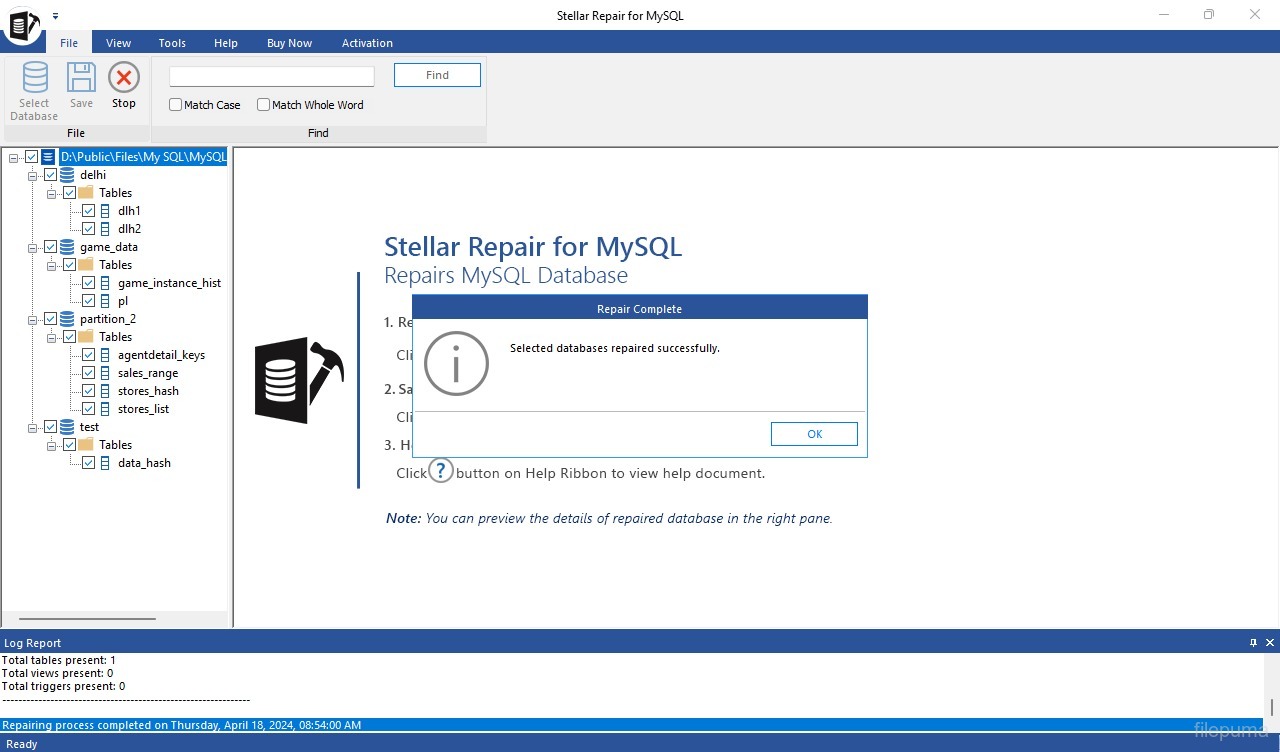1280x752 pixels.
Task: Uncheck the game_data database checkbox
Action: [51, 247]
